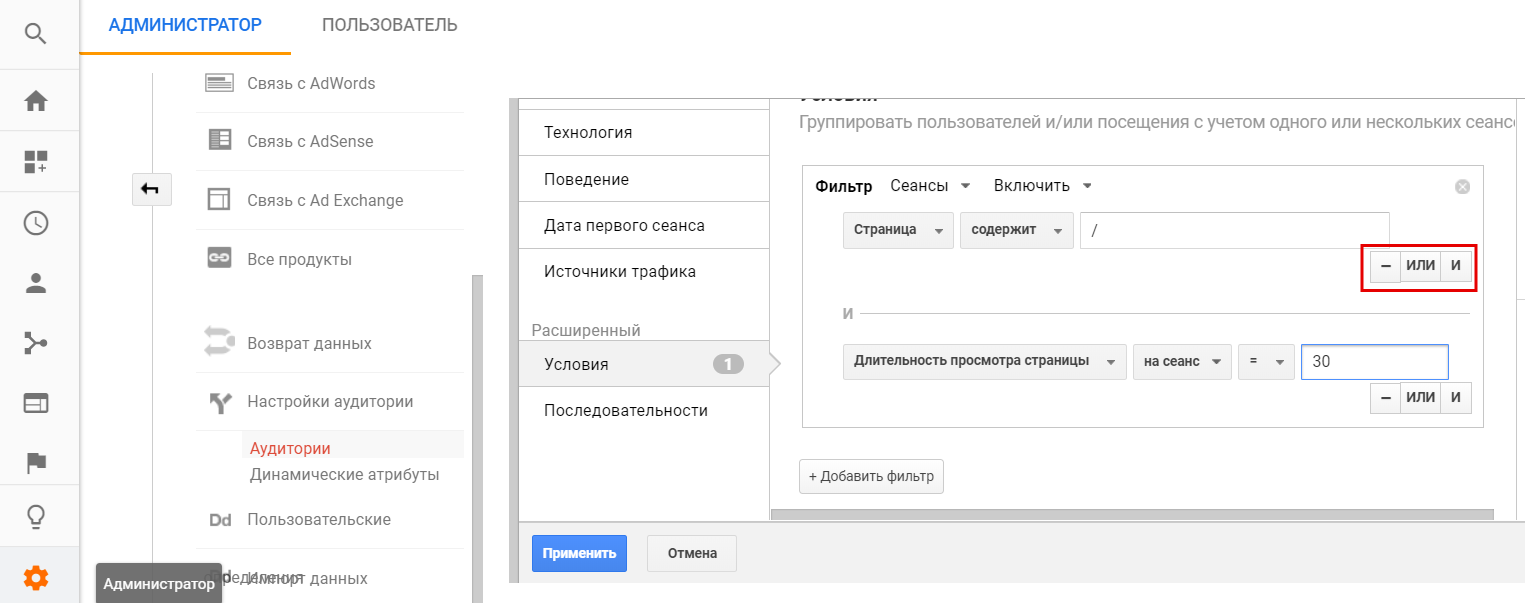This screenshot has height=603, width=1525.
Task: Click the AdWords linking icon
Action: coord(219,83)
